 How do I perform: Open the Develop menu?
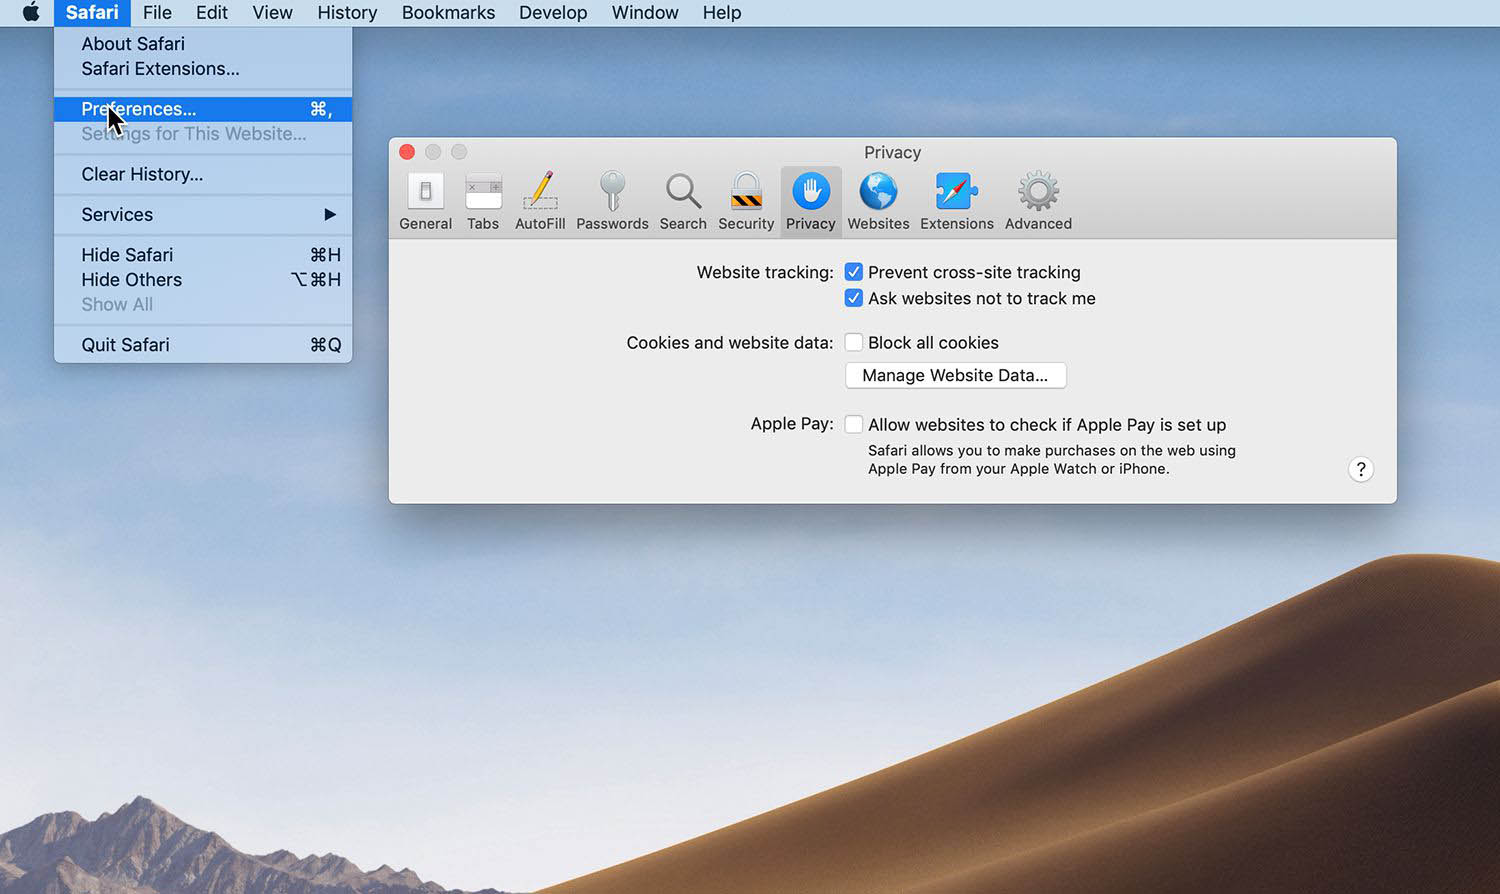(x=553, y=13)
